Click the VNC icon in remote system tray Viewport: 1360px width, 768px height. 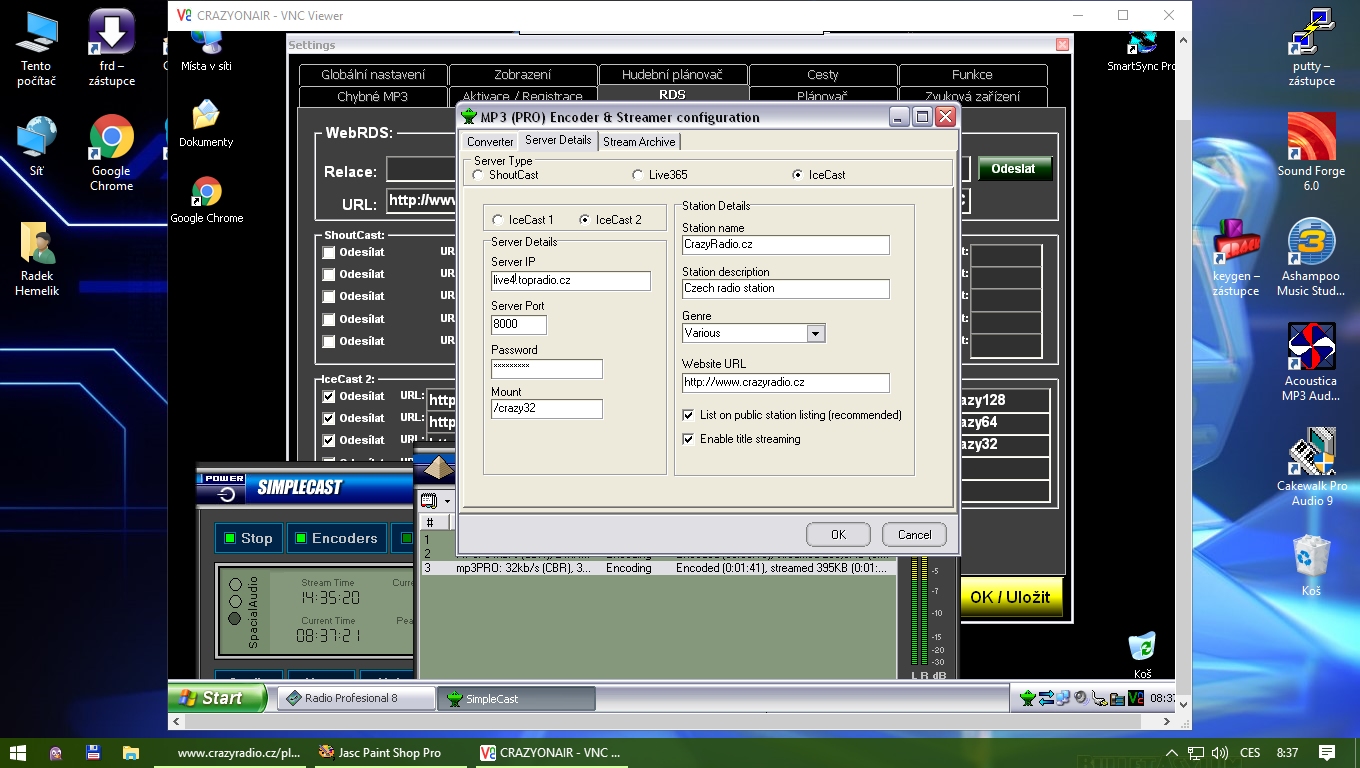1135,698
